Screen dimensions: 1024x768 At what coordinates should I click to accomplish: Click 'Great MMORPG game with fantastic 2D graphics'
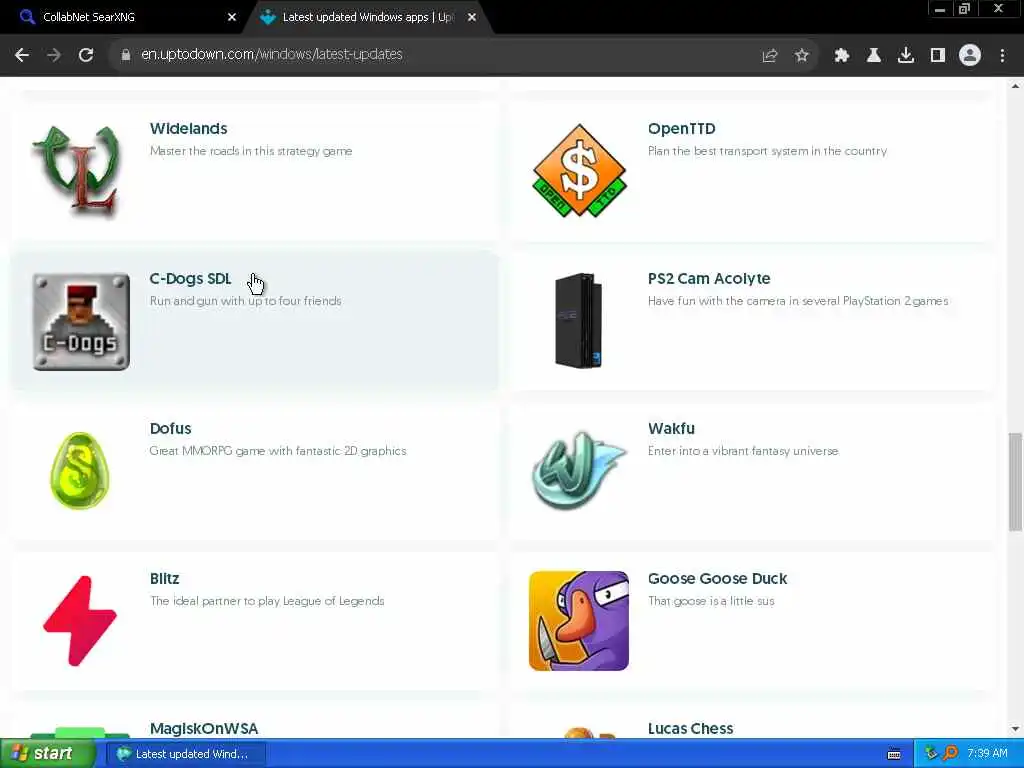tap(278, 451)
